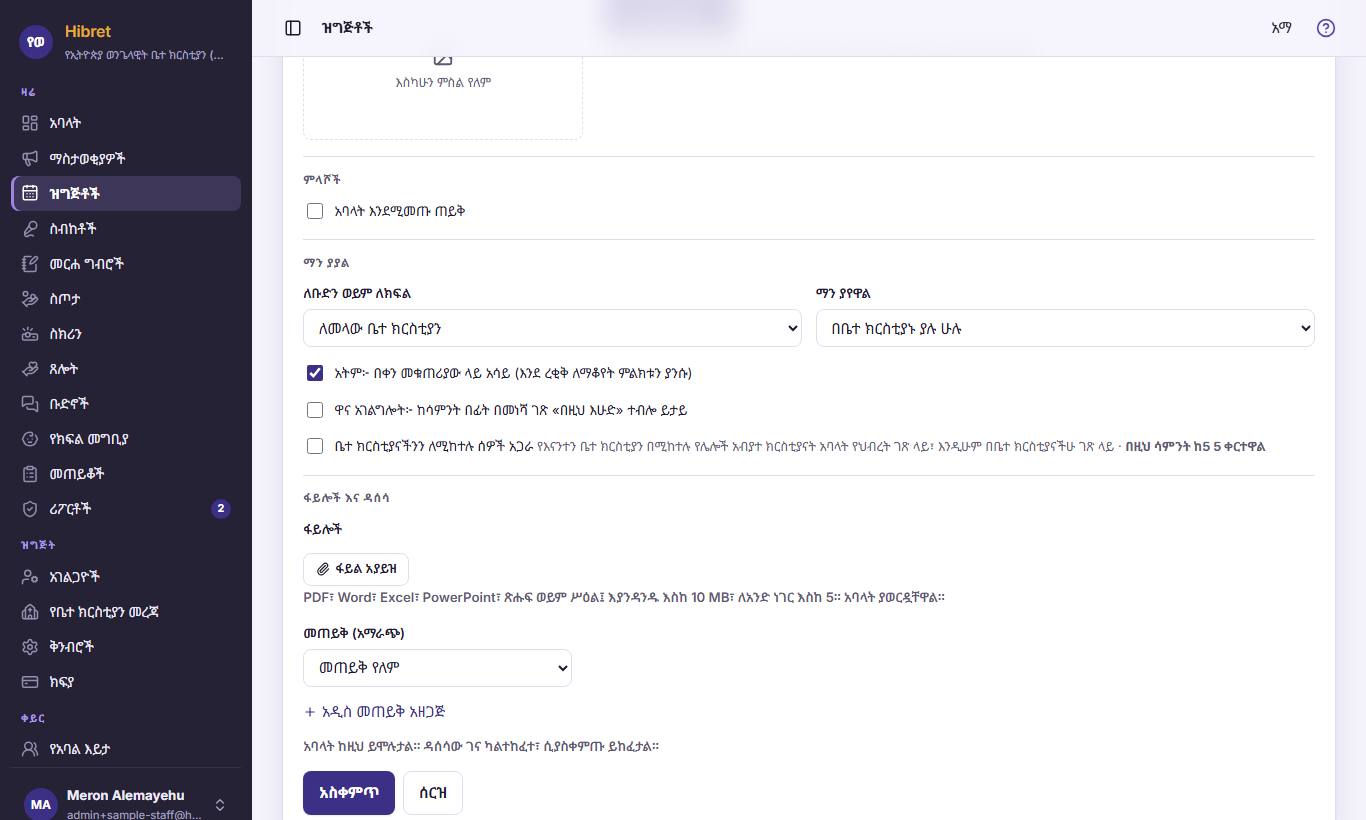
Task: Click the ማስታወቂያዎች megaphone icon
Action: pos(30,158)
